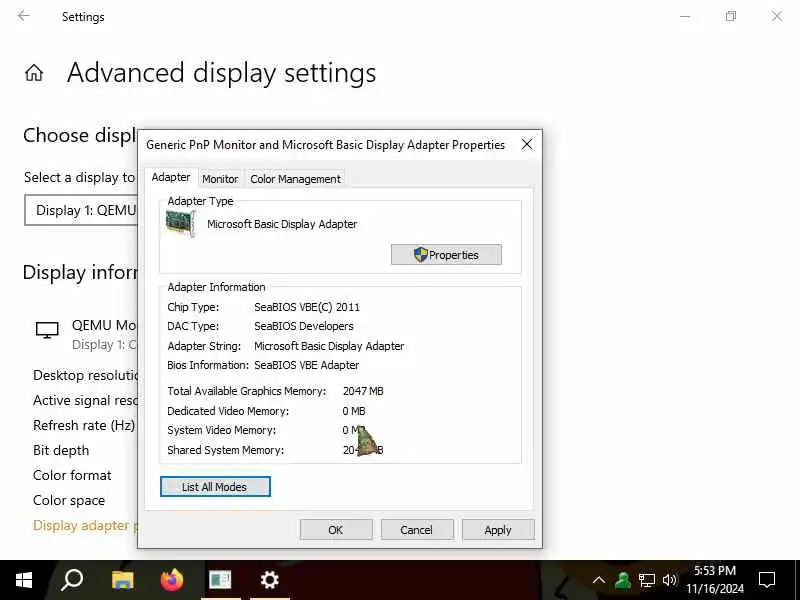800x600 pixels.
Task: Select the Adapter tab
Action: point(170,177)
